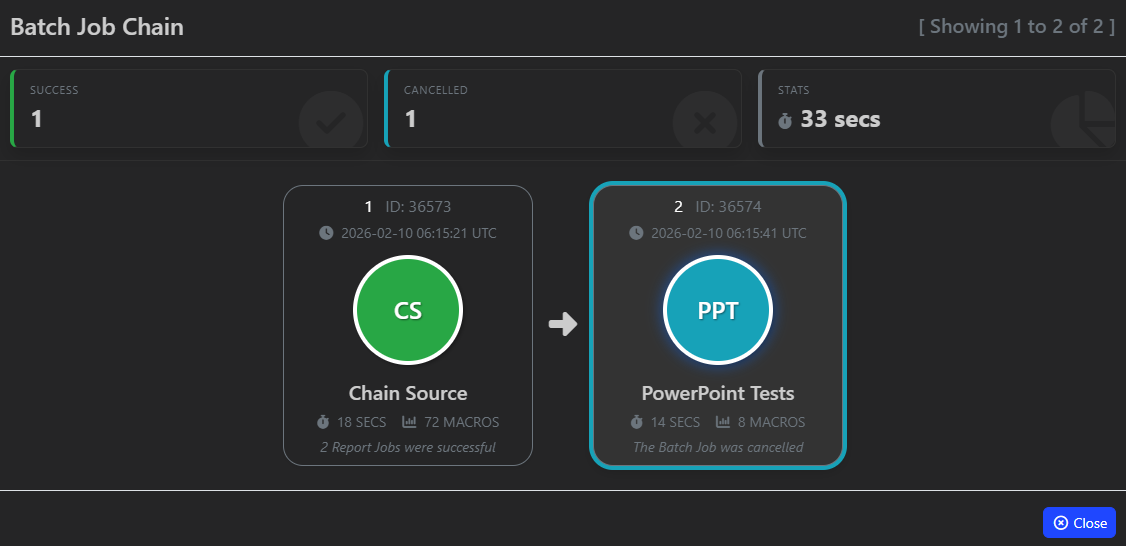Click the bar chart icon beside 72 MACROS

(x=410, y=422)
